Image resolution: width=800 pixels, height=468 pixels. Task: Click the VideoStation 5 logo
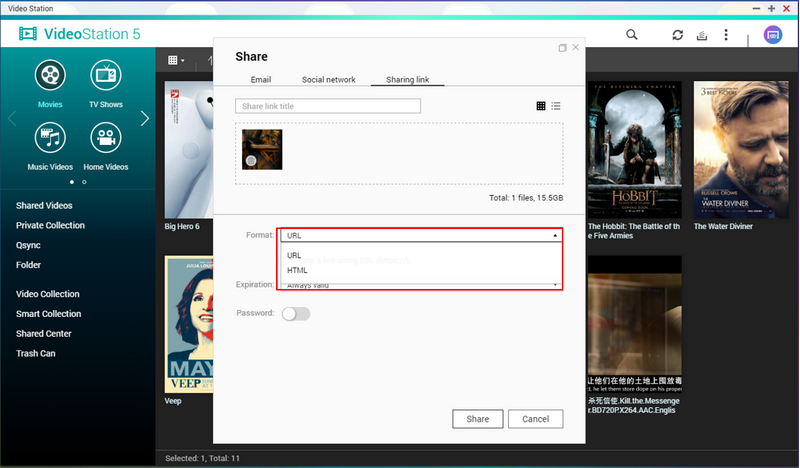click(80, 34)
